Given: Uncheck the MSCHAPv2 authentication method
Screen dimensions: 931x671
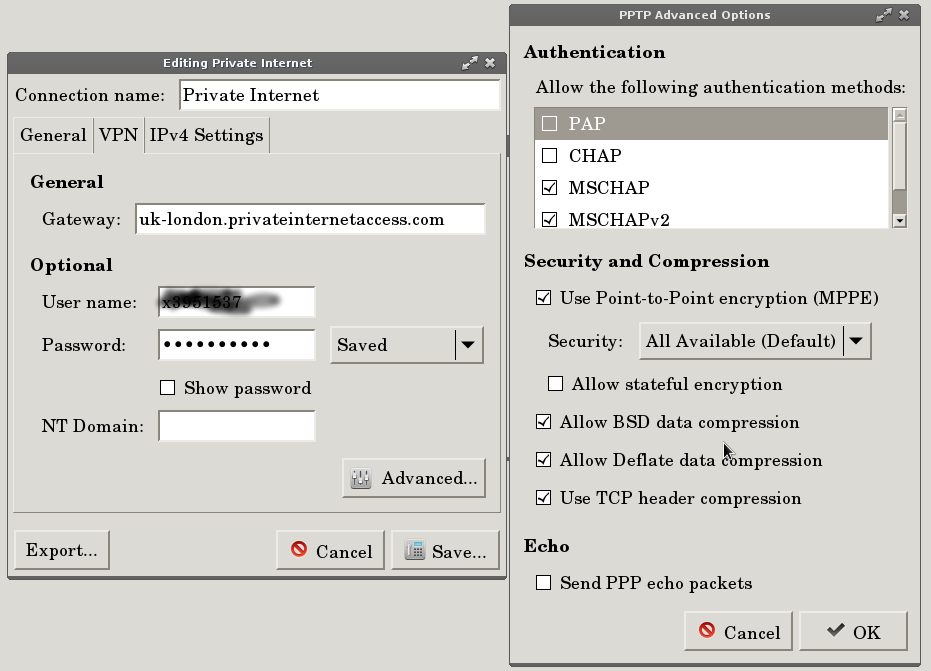Looking at the screenshot, I should pos(549,219).
